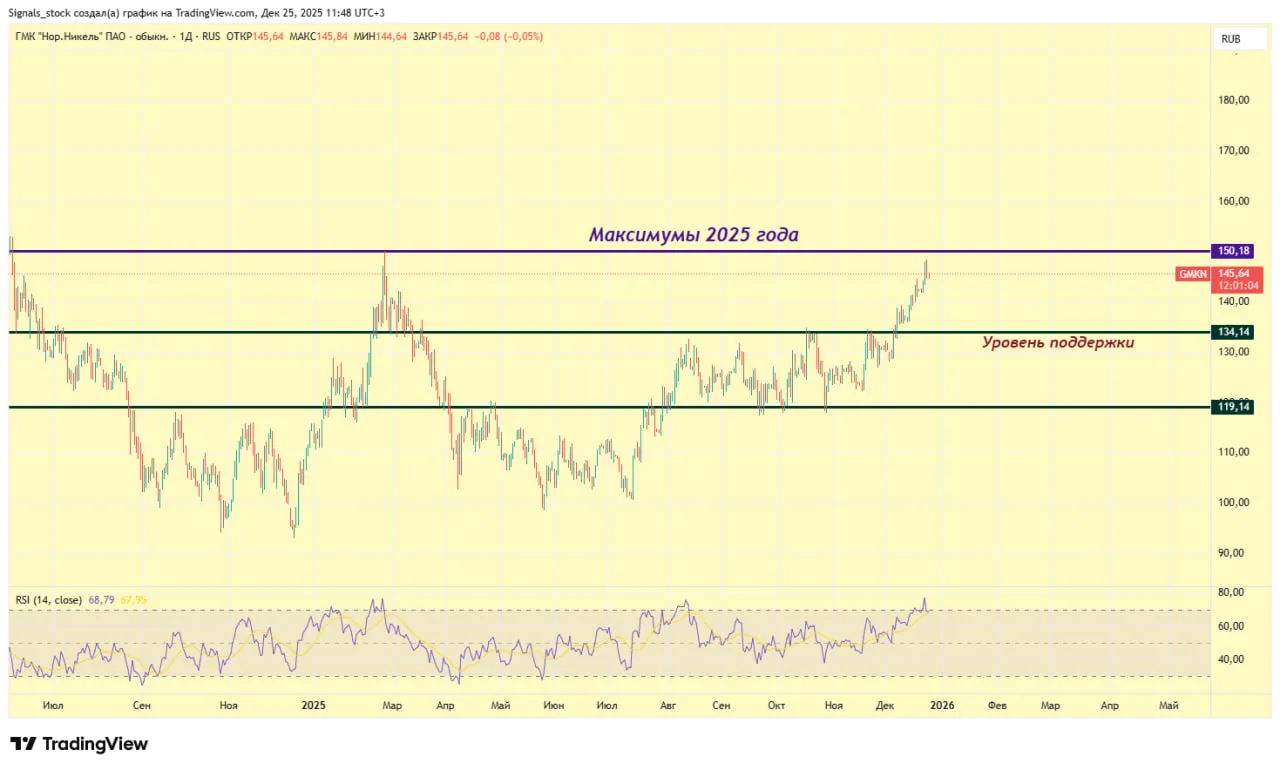This screenshot has width=1280, height=770.
Task: Select the 150,18 price level label
Action: 1232,251
